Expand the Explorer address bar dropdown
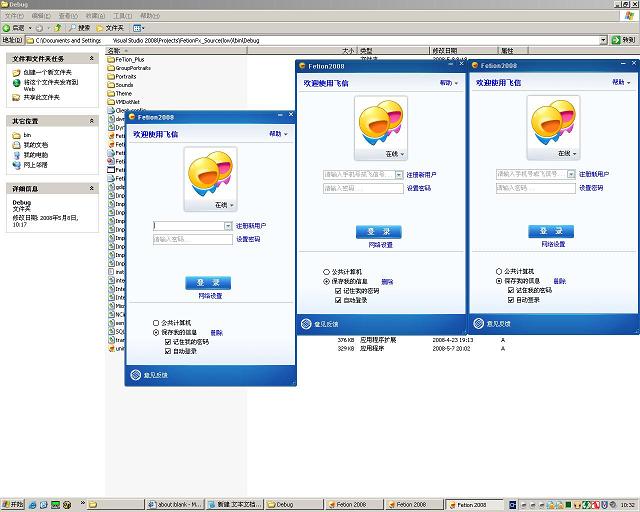The width and height of the screenshot is (640, 512). 603,40
